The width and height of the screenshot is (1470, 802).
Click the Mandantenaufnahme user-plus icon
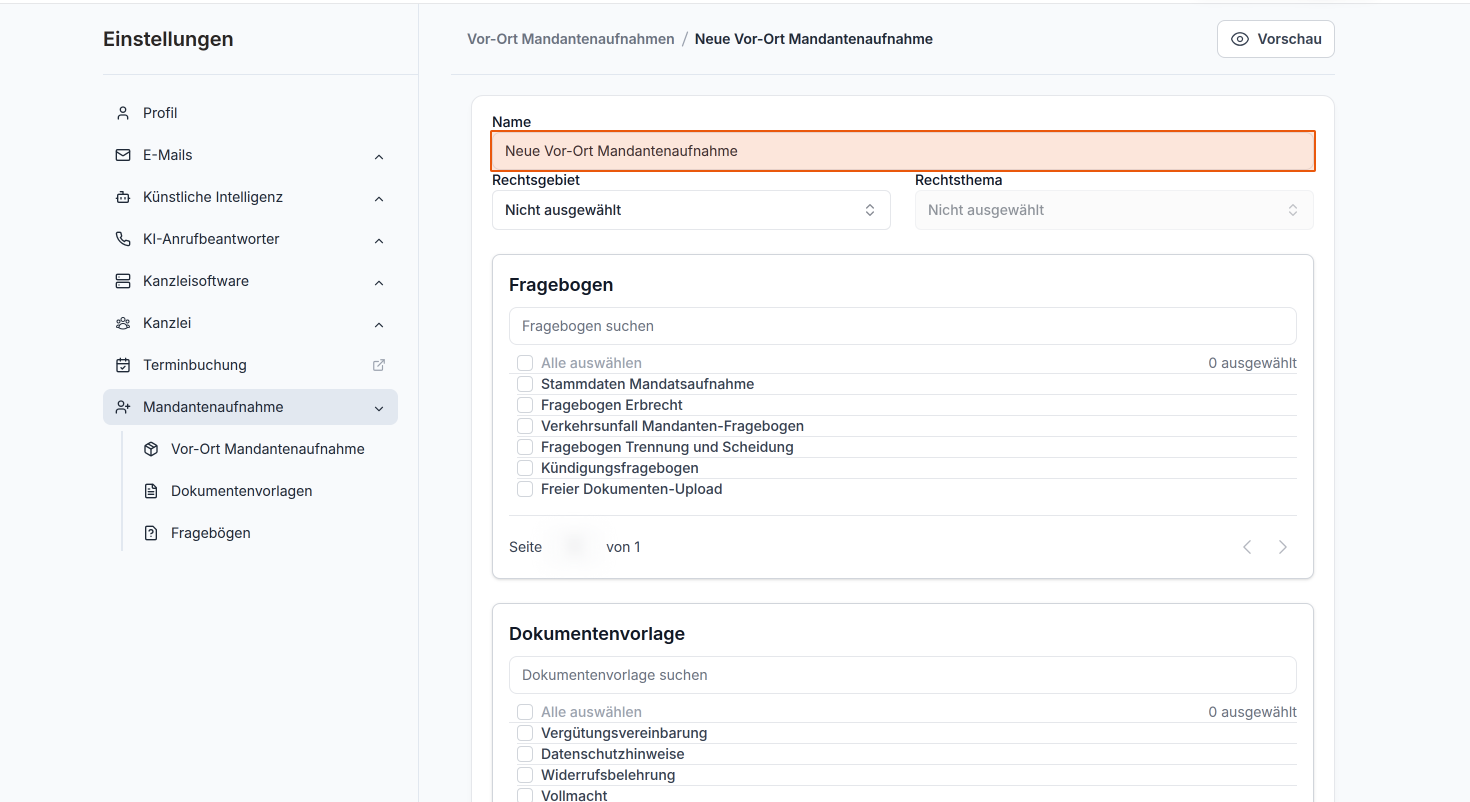point(123,407)
